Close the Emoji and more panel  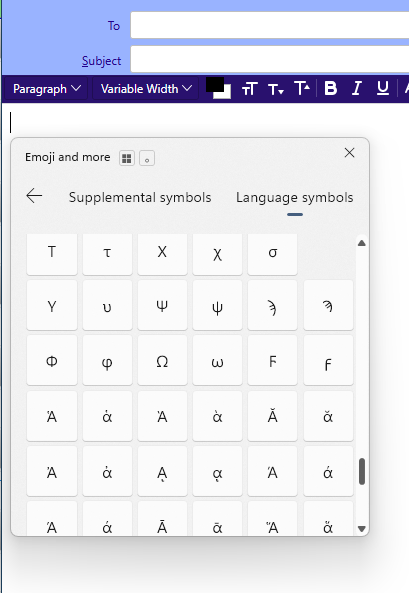[x=350, y=153]
